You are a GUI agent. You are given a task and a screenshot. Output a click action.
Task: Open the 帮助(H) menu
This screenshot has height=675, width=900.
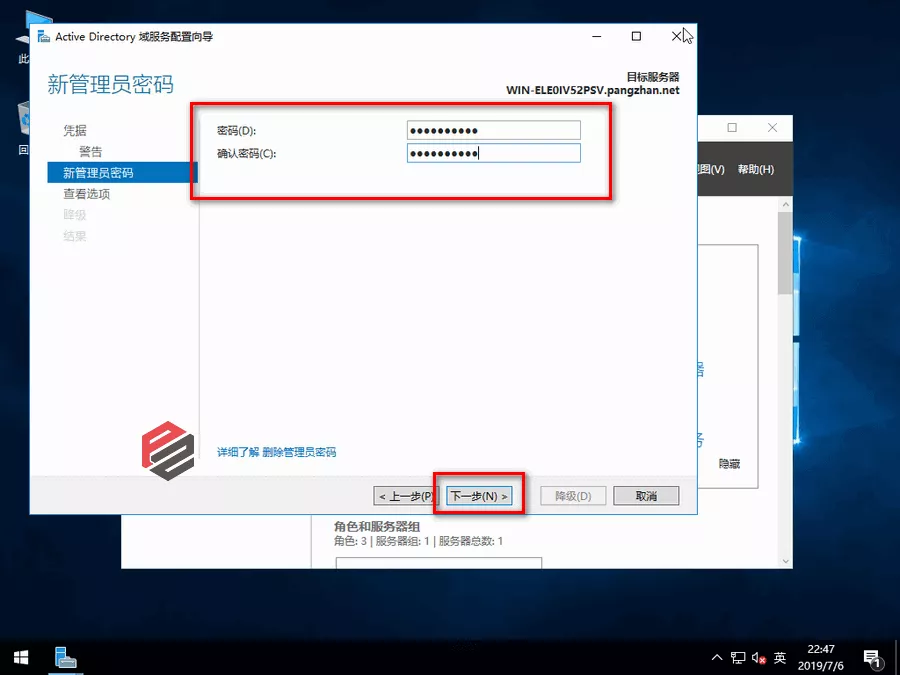(755, 169)
